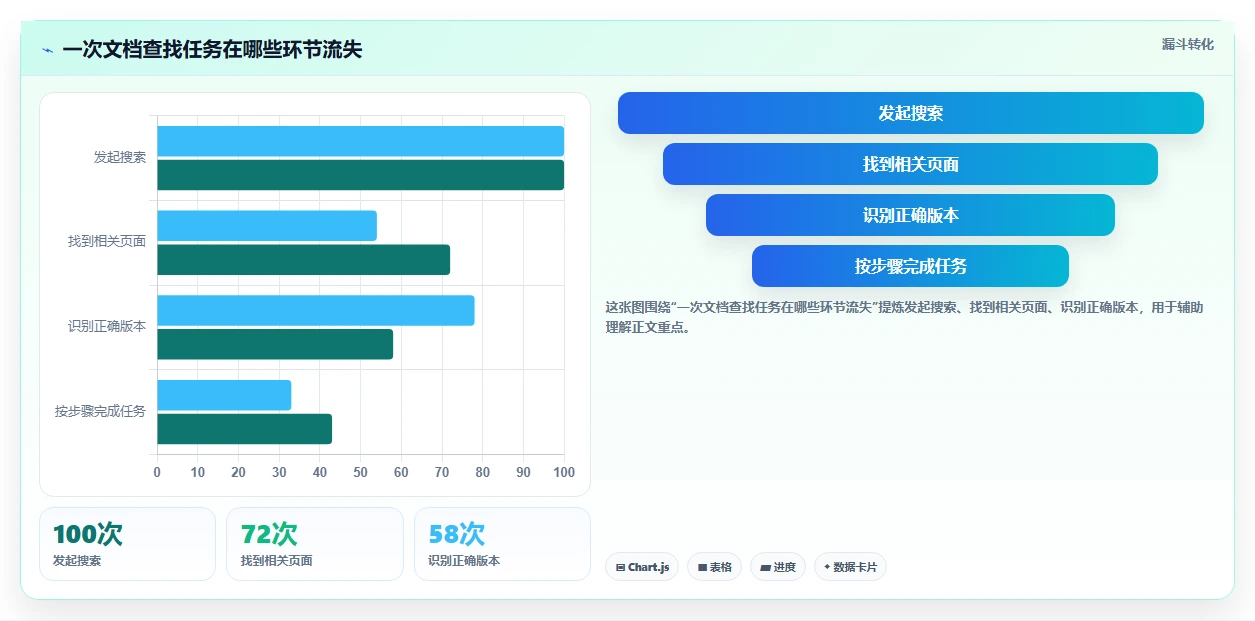Image resolution: width=1255 pixels, height=621 pixels.
Task: Click the 发起搜索 funnel stage
Action: pyautogui.click(x=910, y=113)
